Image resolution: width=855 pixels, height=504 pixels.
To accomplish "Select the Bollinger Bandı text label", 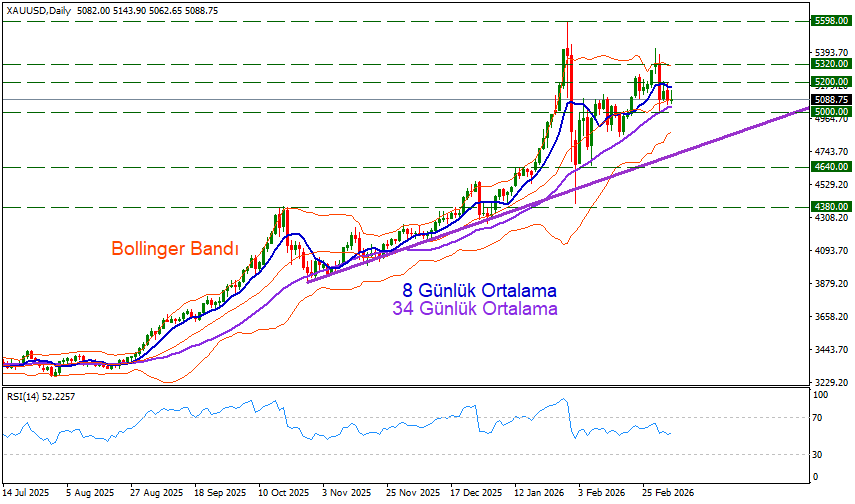I will pos(175,248).
